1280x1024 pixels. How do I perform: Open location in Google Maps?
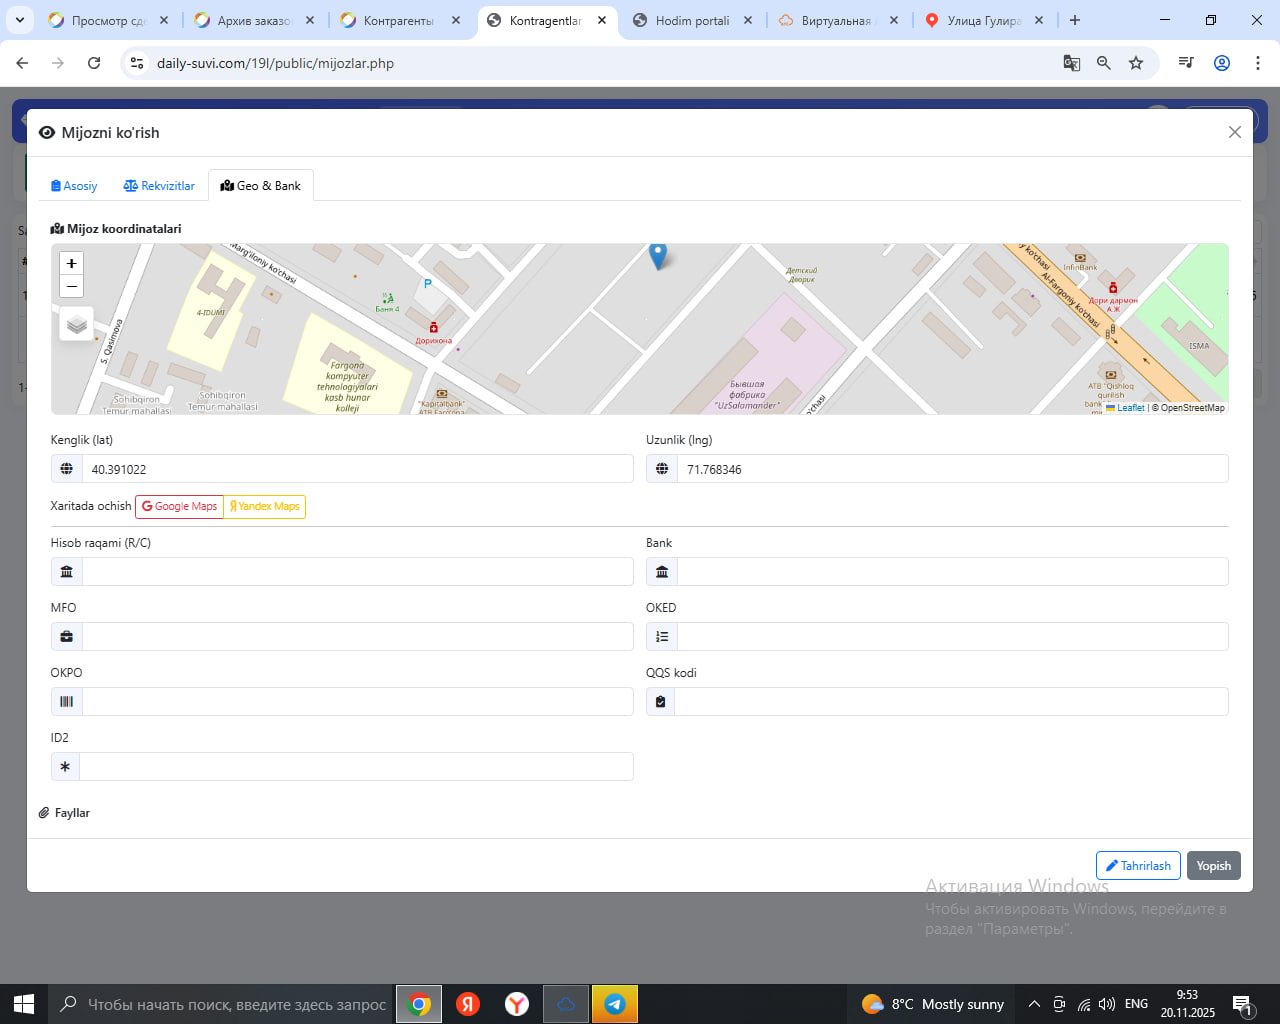(x=180, y=507)
